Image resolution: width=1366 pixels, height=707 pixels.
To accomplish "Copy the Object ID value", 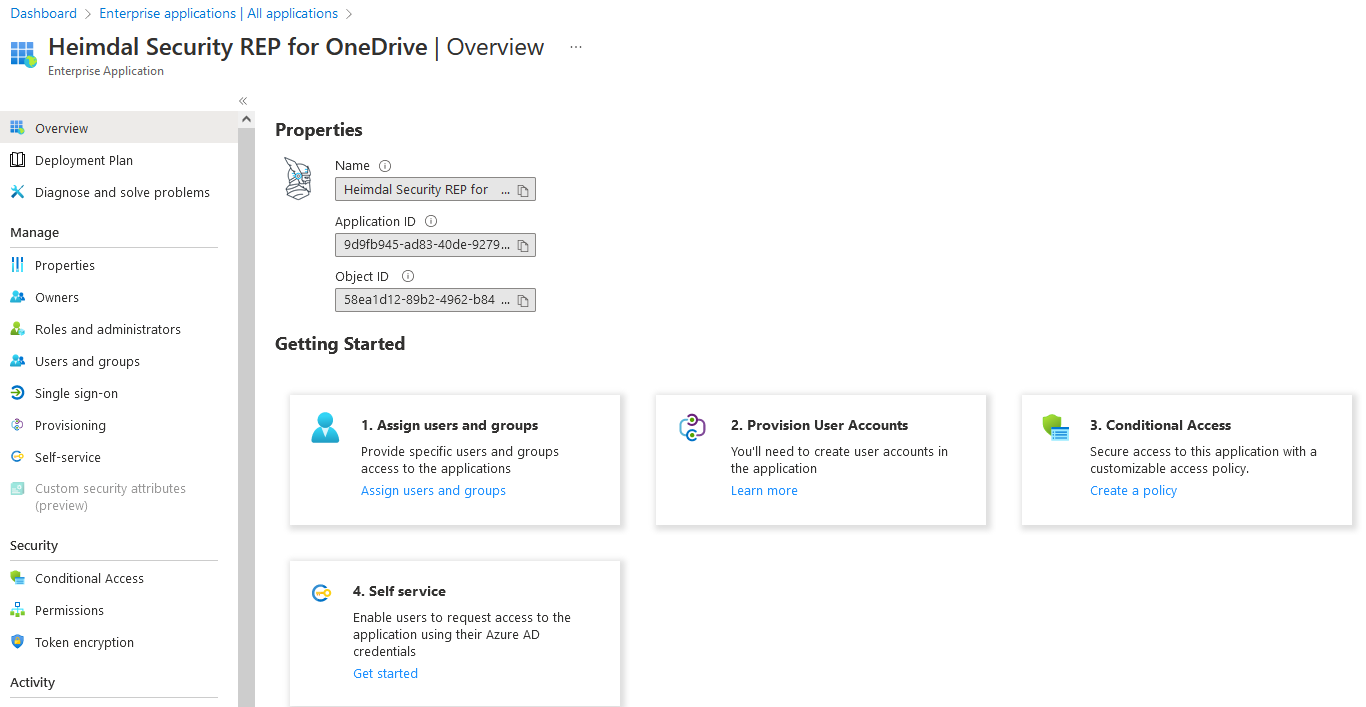I will coord(523,300).
